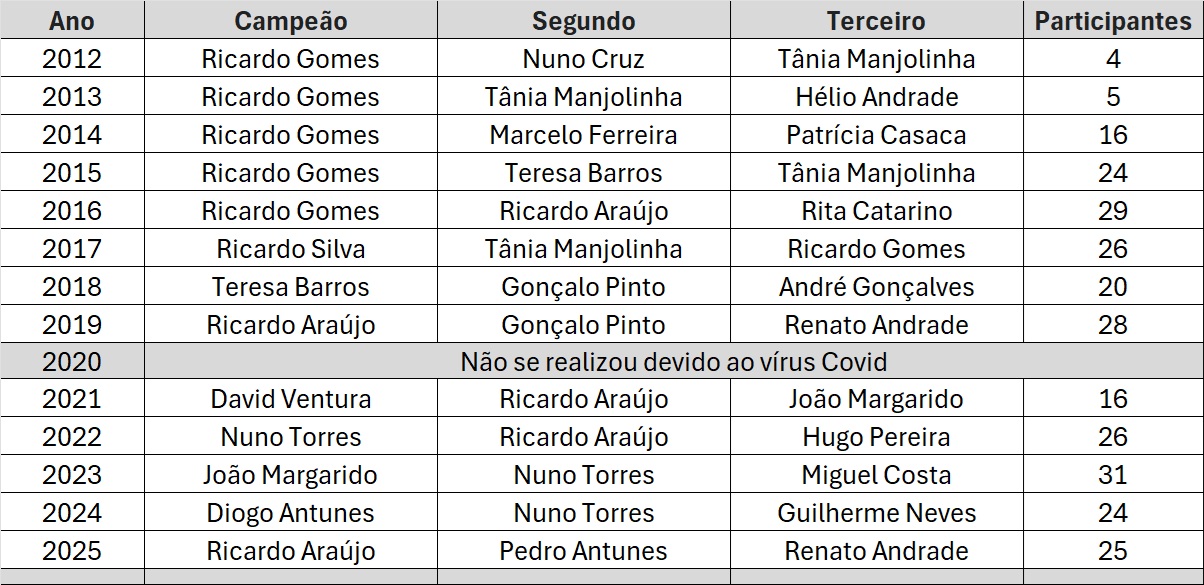Select the Participantes column header
This screenshot has width=1204, height=585.
pos(1113,21)
